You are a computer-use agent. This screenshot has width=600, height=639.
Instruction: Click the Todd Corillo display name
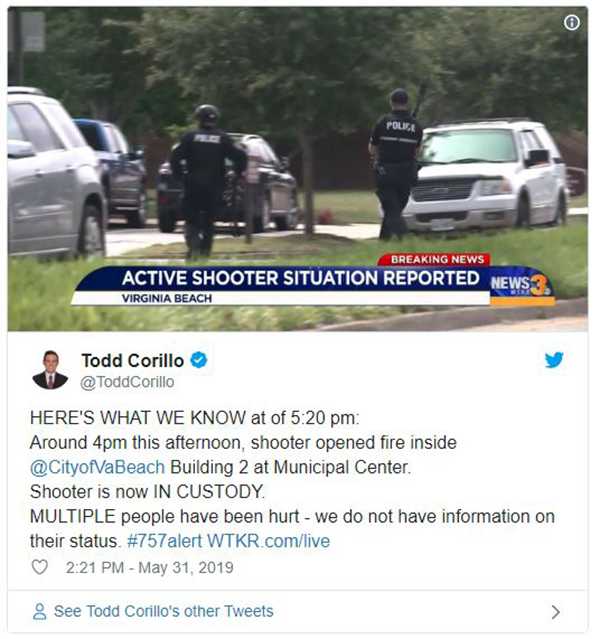(132, 361)
